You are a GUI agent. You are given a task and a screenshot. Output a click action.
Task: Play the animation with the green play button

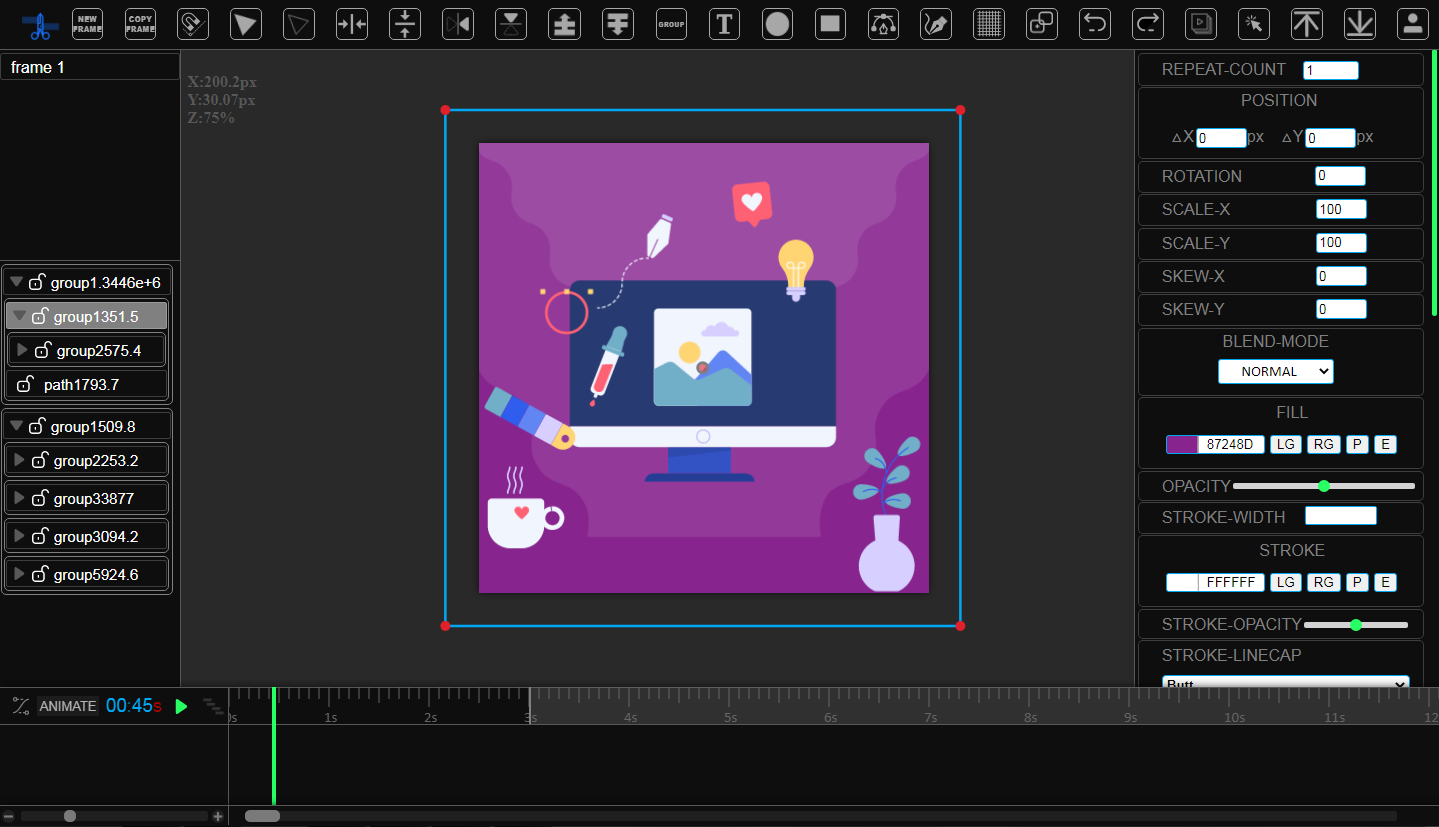point(181,706)
